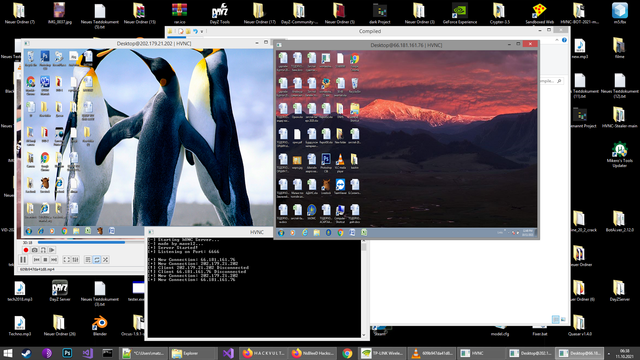This screenshot has height=360, width=640.
Task: Open Photoshop icon in mountain remote desktop
Action: 326,163
